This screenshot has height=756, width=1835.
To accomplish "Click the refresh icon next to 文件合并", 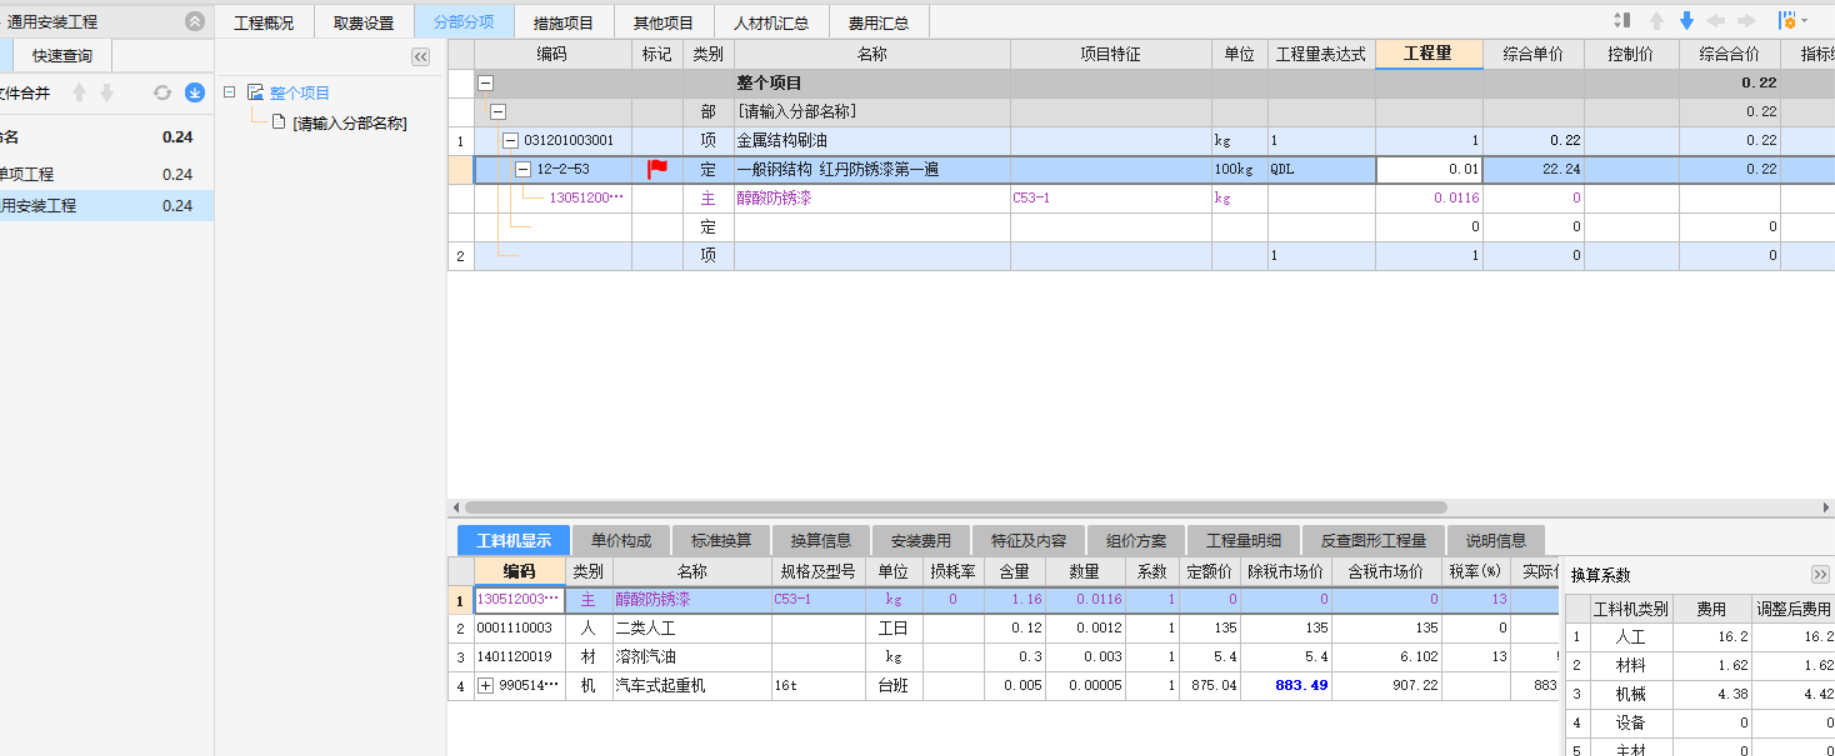I will click(x=162, y=93).
